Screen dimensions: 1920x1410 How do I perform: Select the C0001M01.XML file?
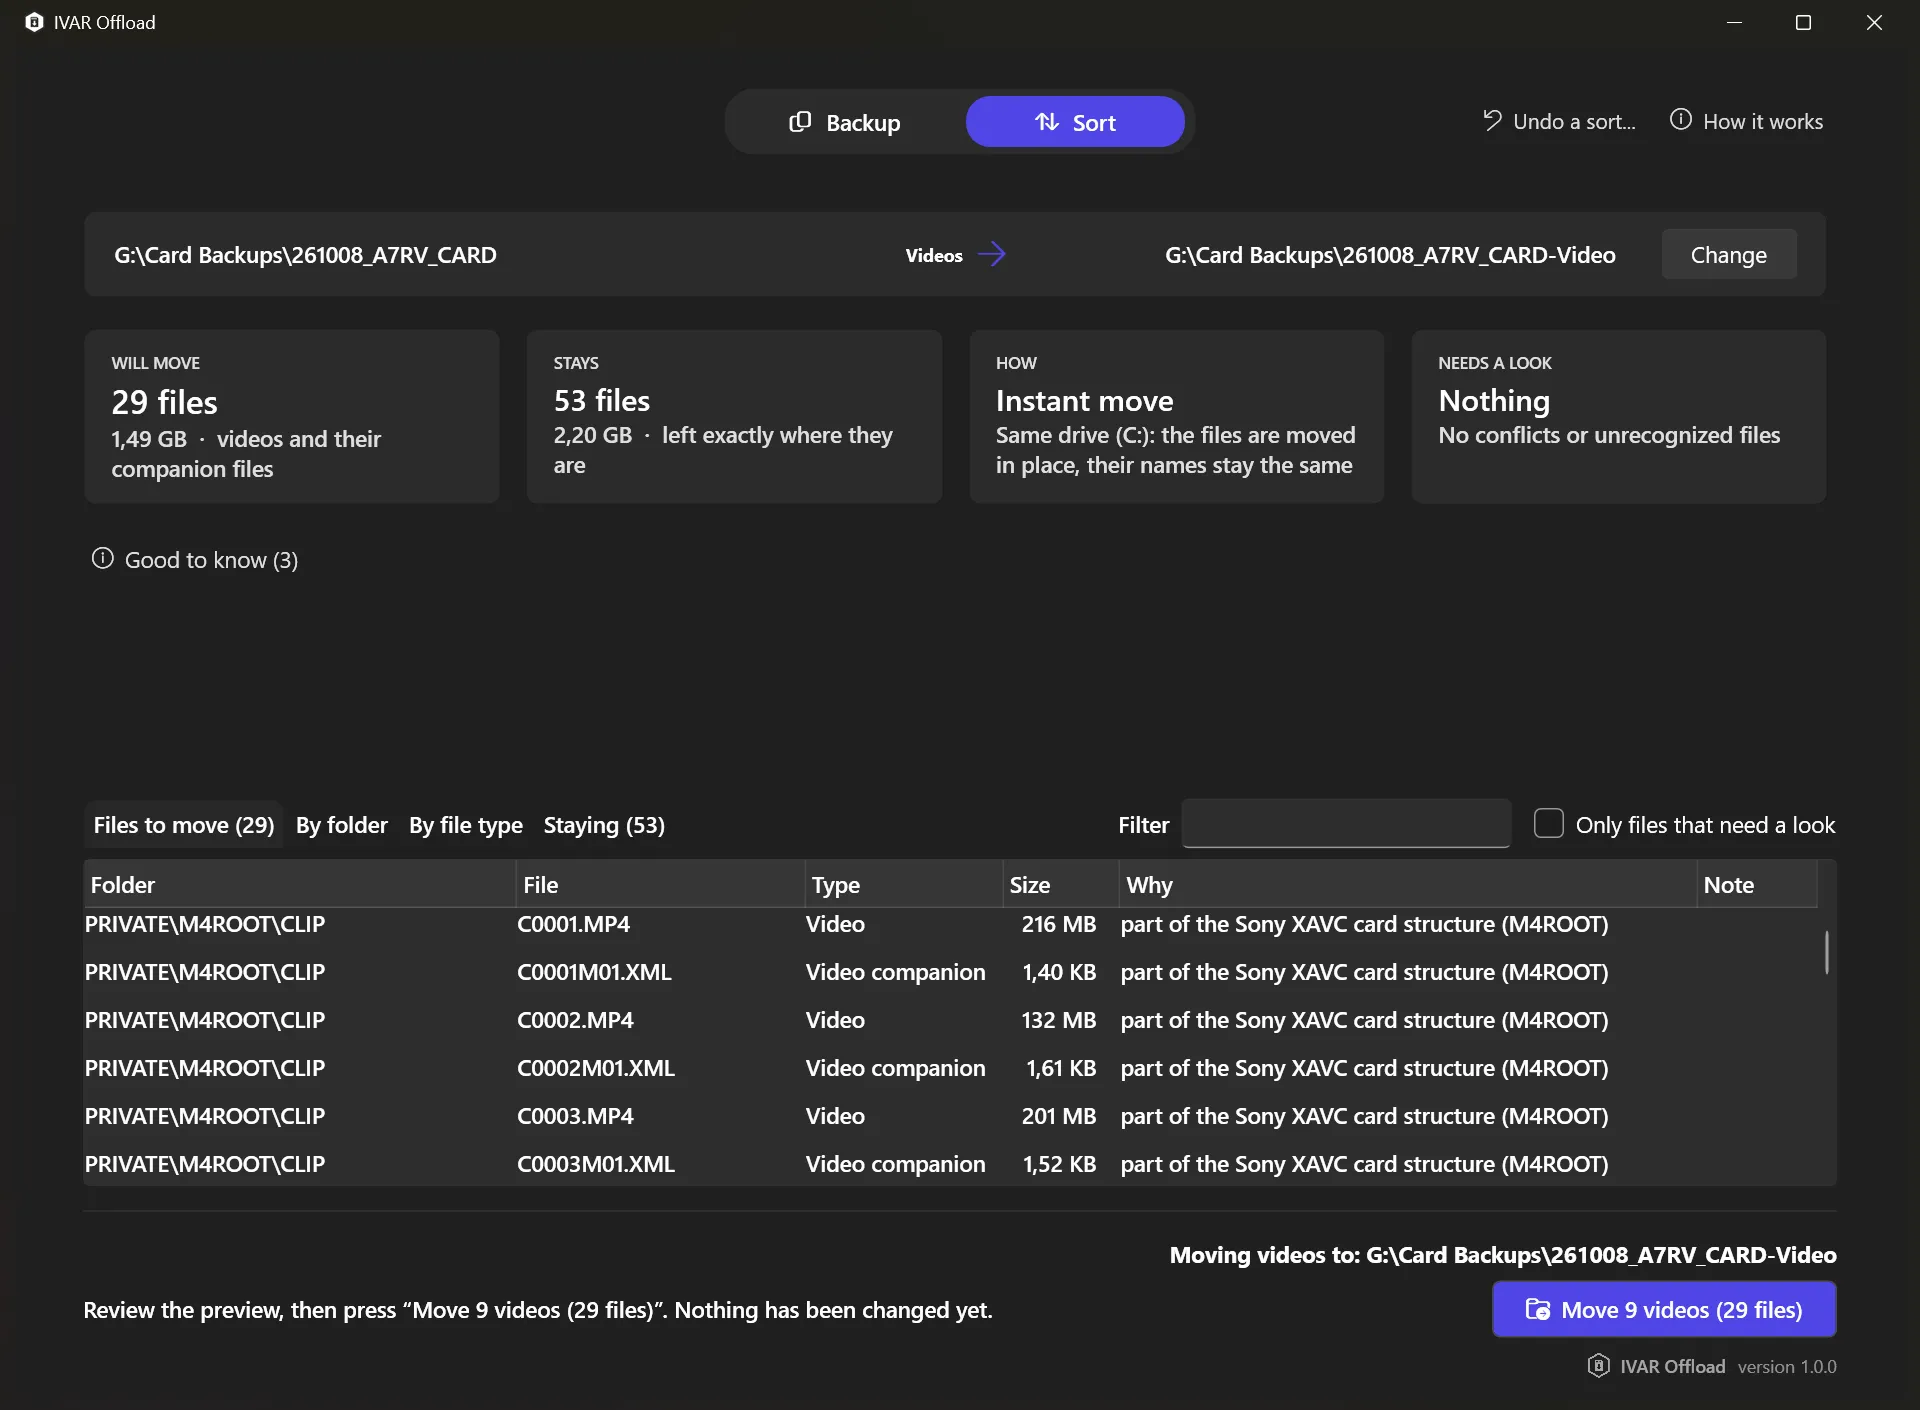[594, 972]
